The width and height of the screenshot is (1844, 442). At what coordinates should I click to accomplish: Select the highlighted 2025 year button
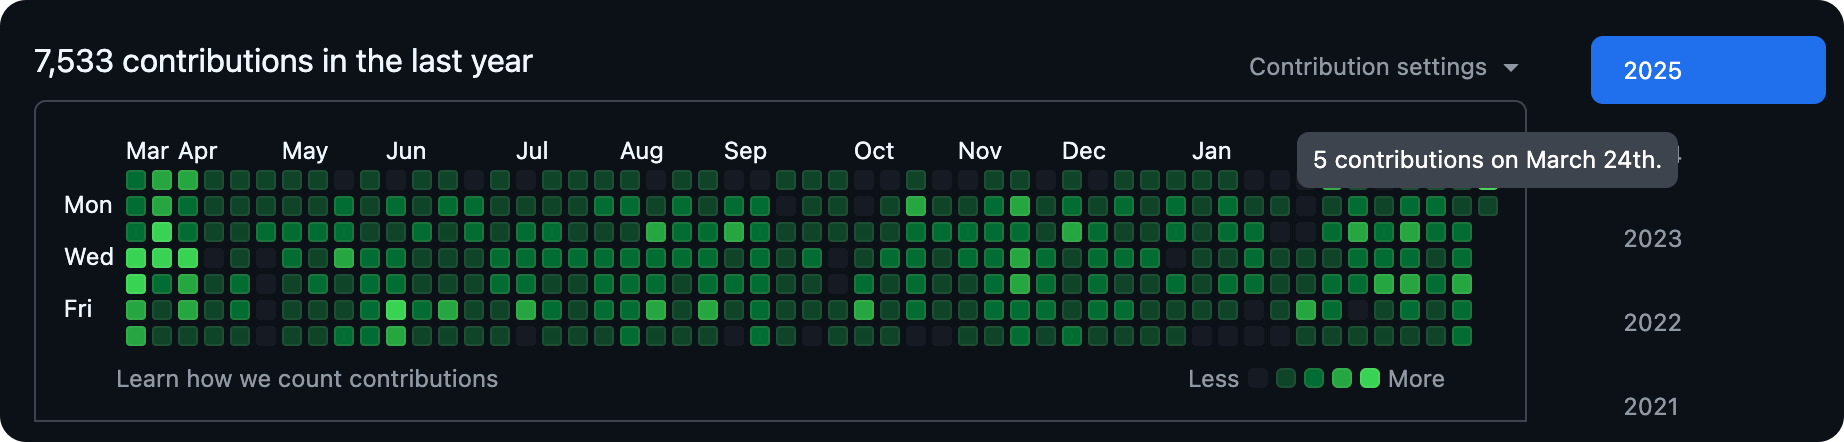tap(1707, 70)
